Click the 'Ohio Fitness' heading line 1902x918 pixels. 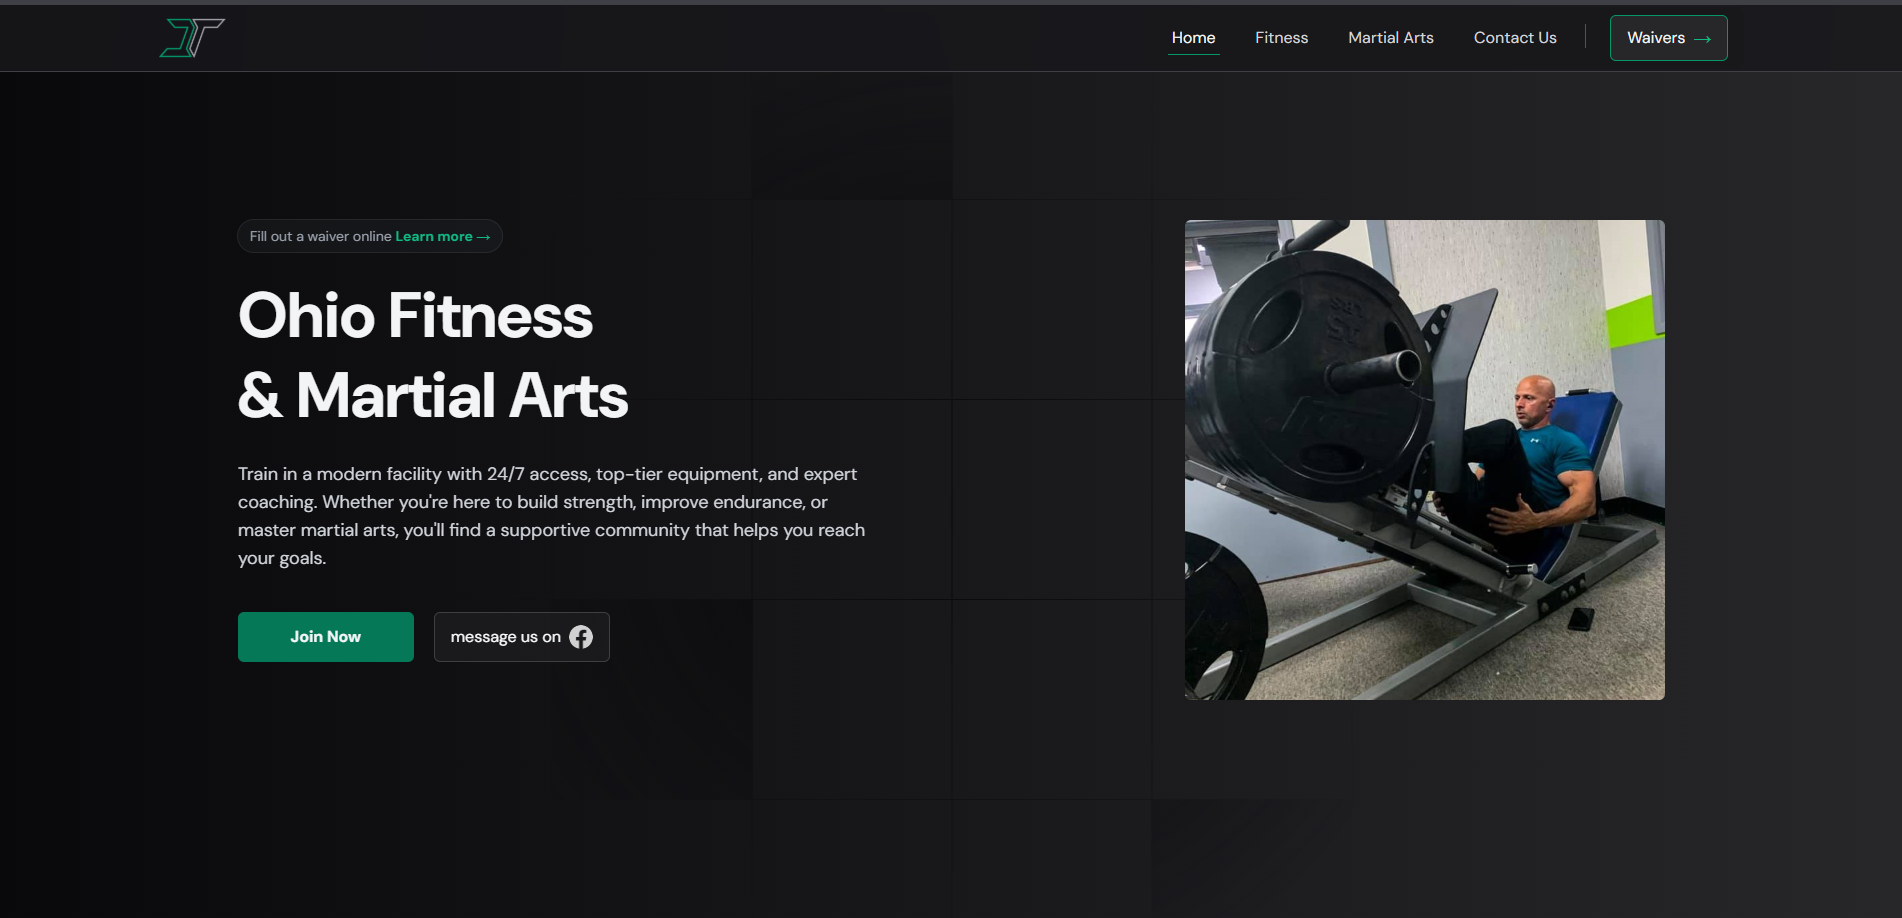415,316
